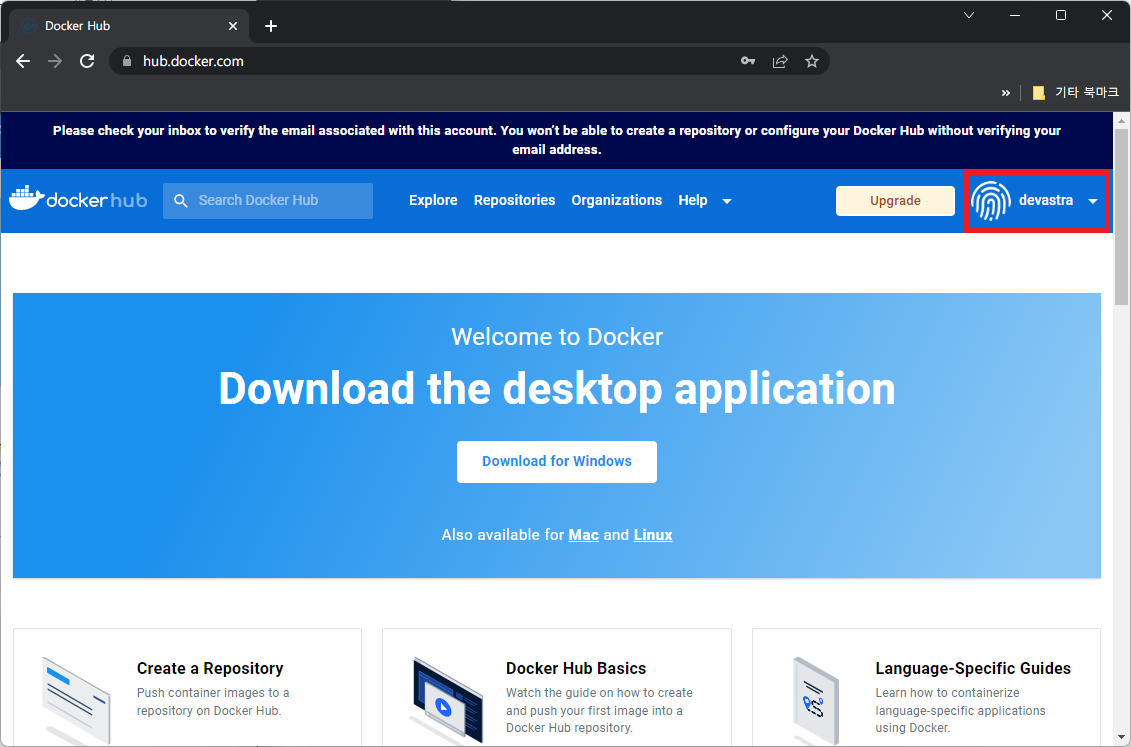Click the Upgrade button

pyautogui.click(x=895, y=200)
